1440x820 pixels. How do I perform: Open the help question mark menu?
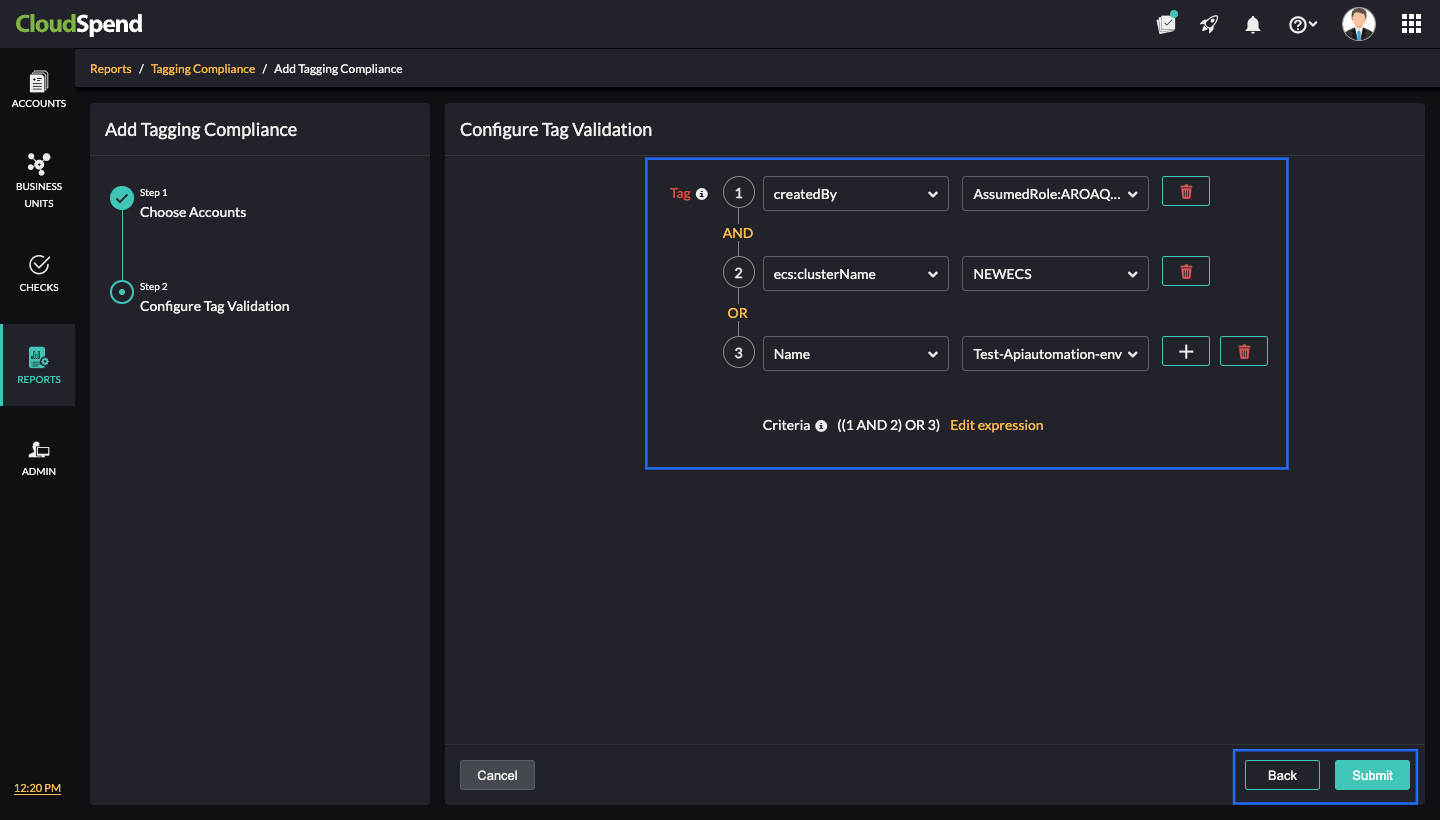click(1302, 25)
